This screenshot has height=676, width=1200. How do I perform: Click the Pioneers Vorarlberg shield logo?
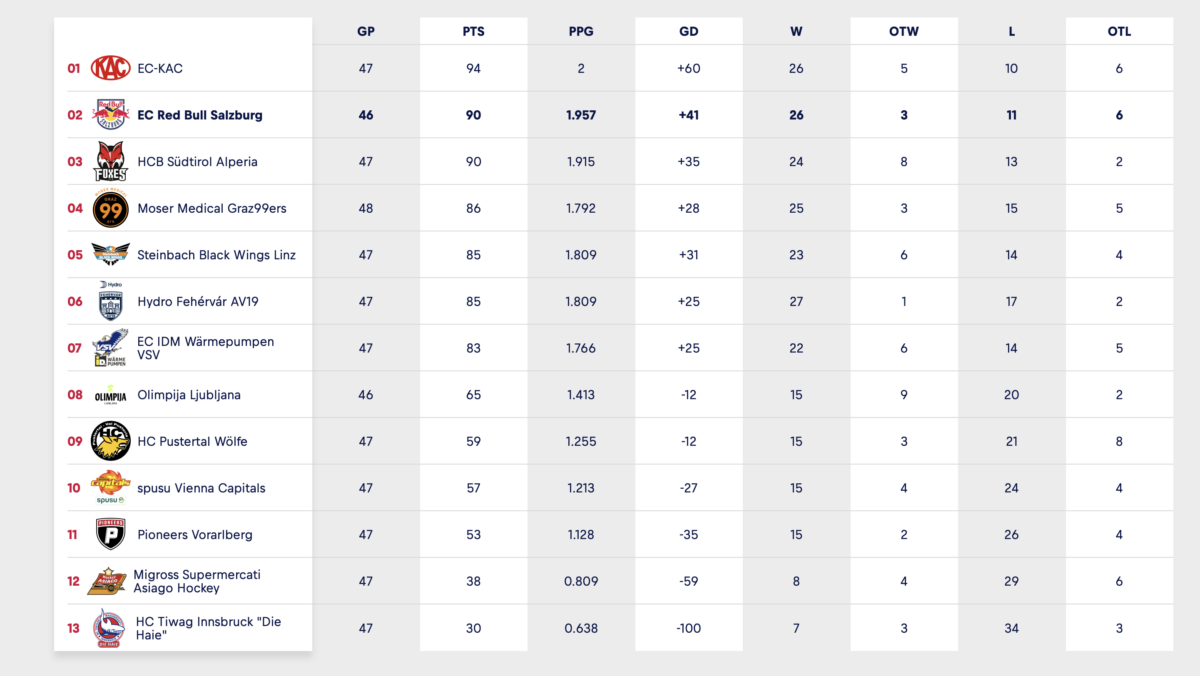[110, 534]
